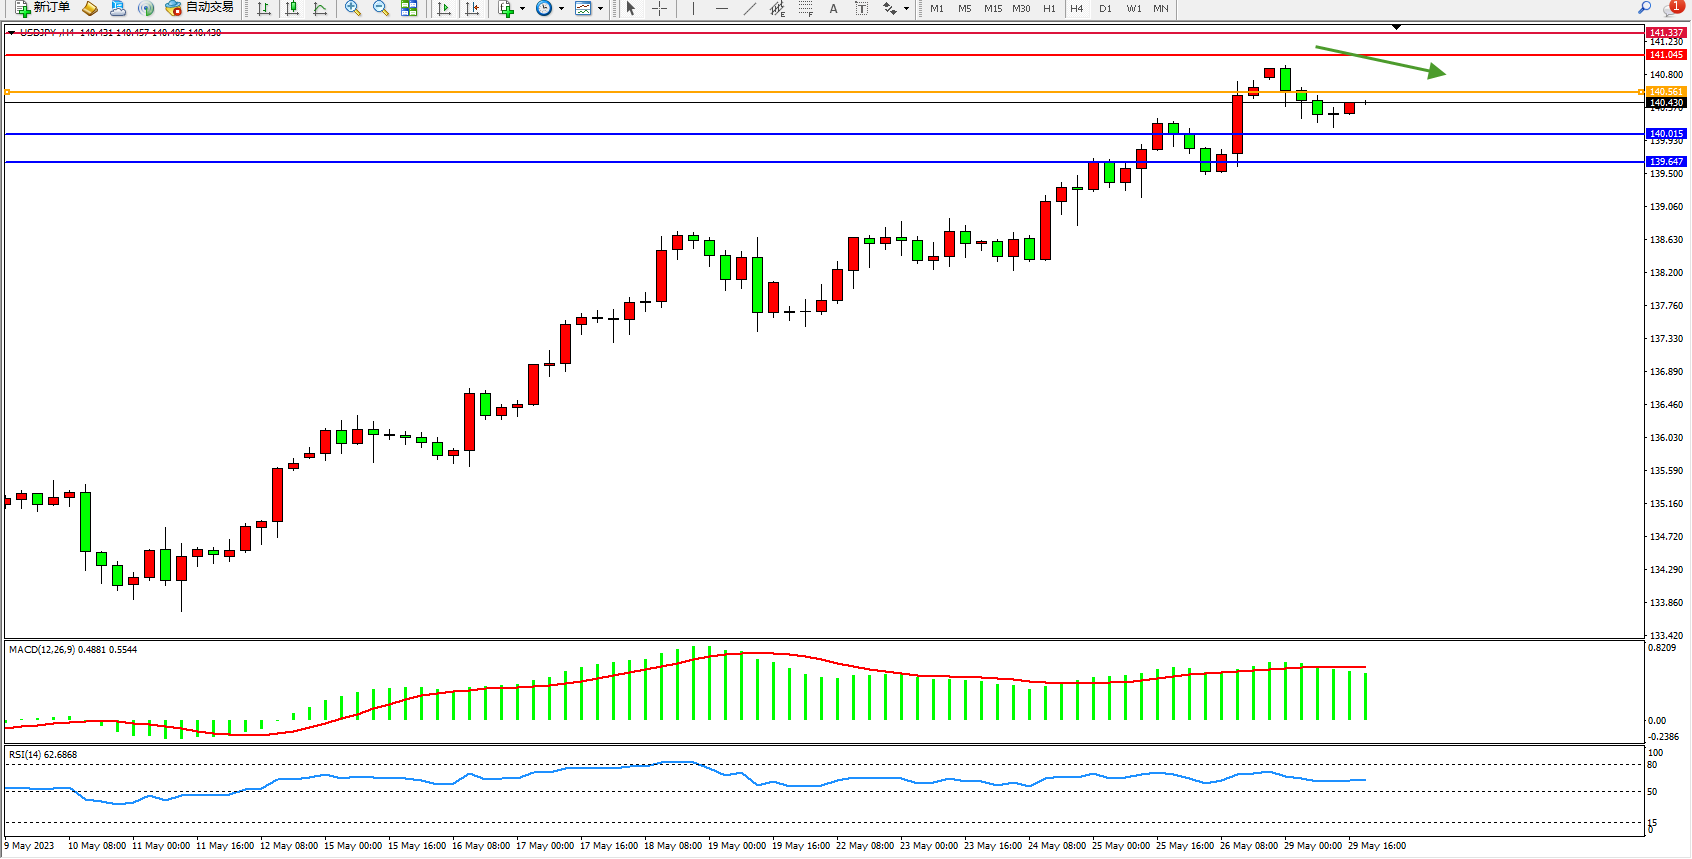Click the New Order (新订单) button

(42, 8)
